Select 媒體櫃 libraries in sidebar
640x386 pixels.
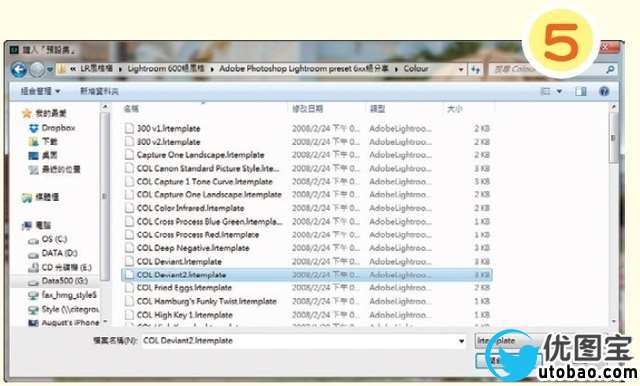[x=41, y=197]
